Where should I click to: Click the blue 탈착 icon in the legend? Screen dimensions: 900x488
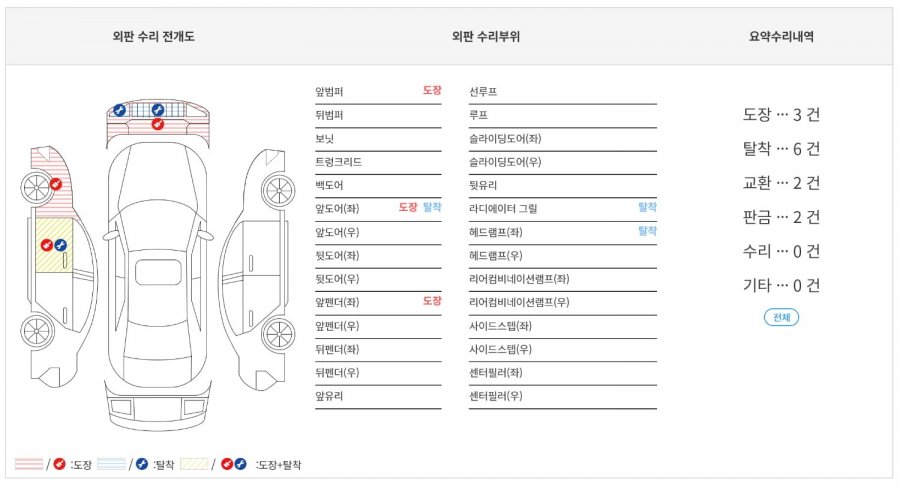[x=142, y=464]
